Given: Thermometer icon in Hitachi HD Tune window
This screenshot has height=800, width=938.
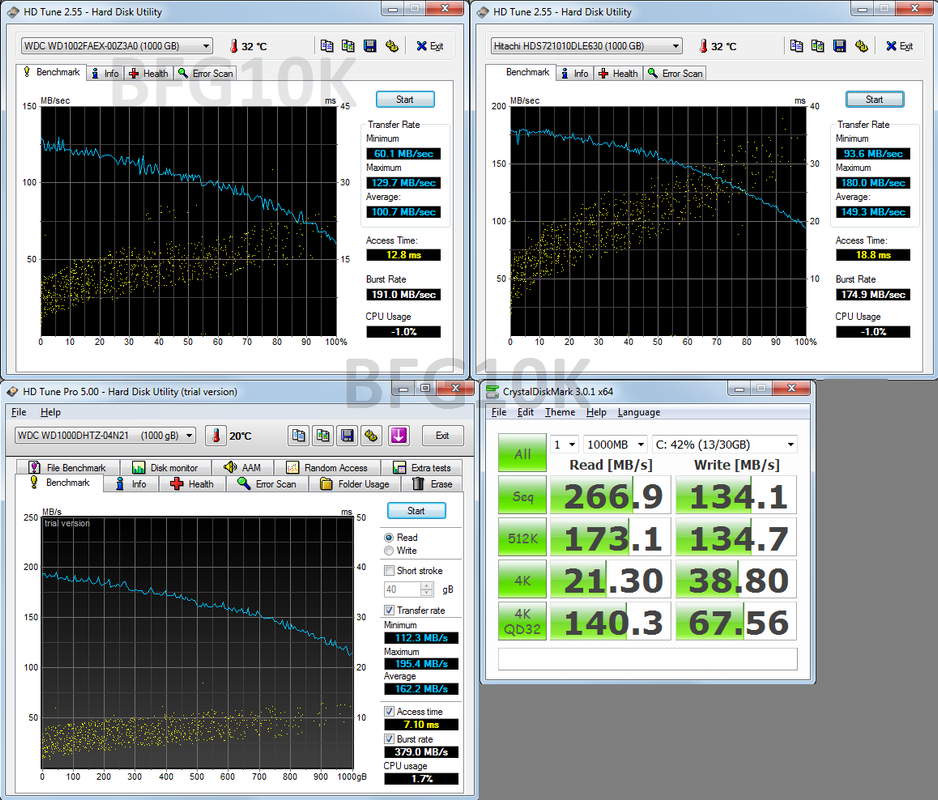Looking at the screenshot, I should 704,46.
